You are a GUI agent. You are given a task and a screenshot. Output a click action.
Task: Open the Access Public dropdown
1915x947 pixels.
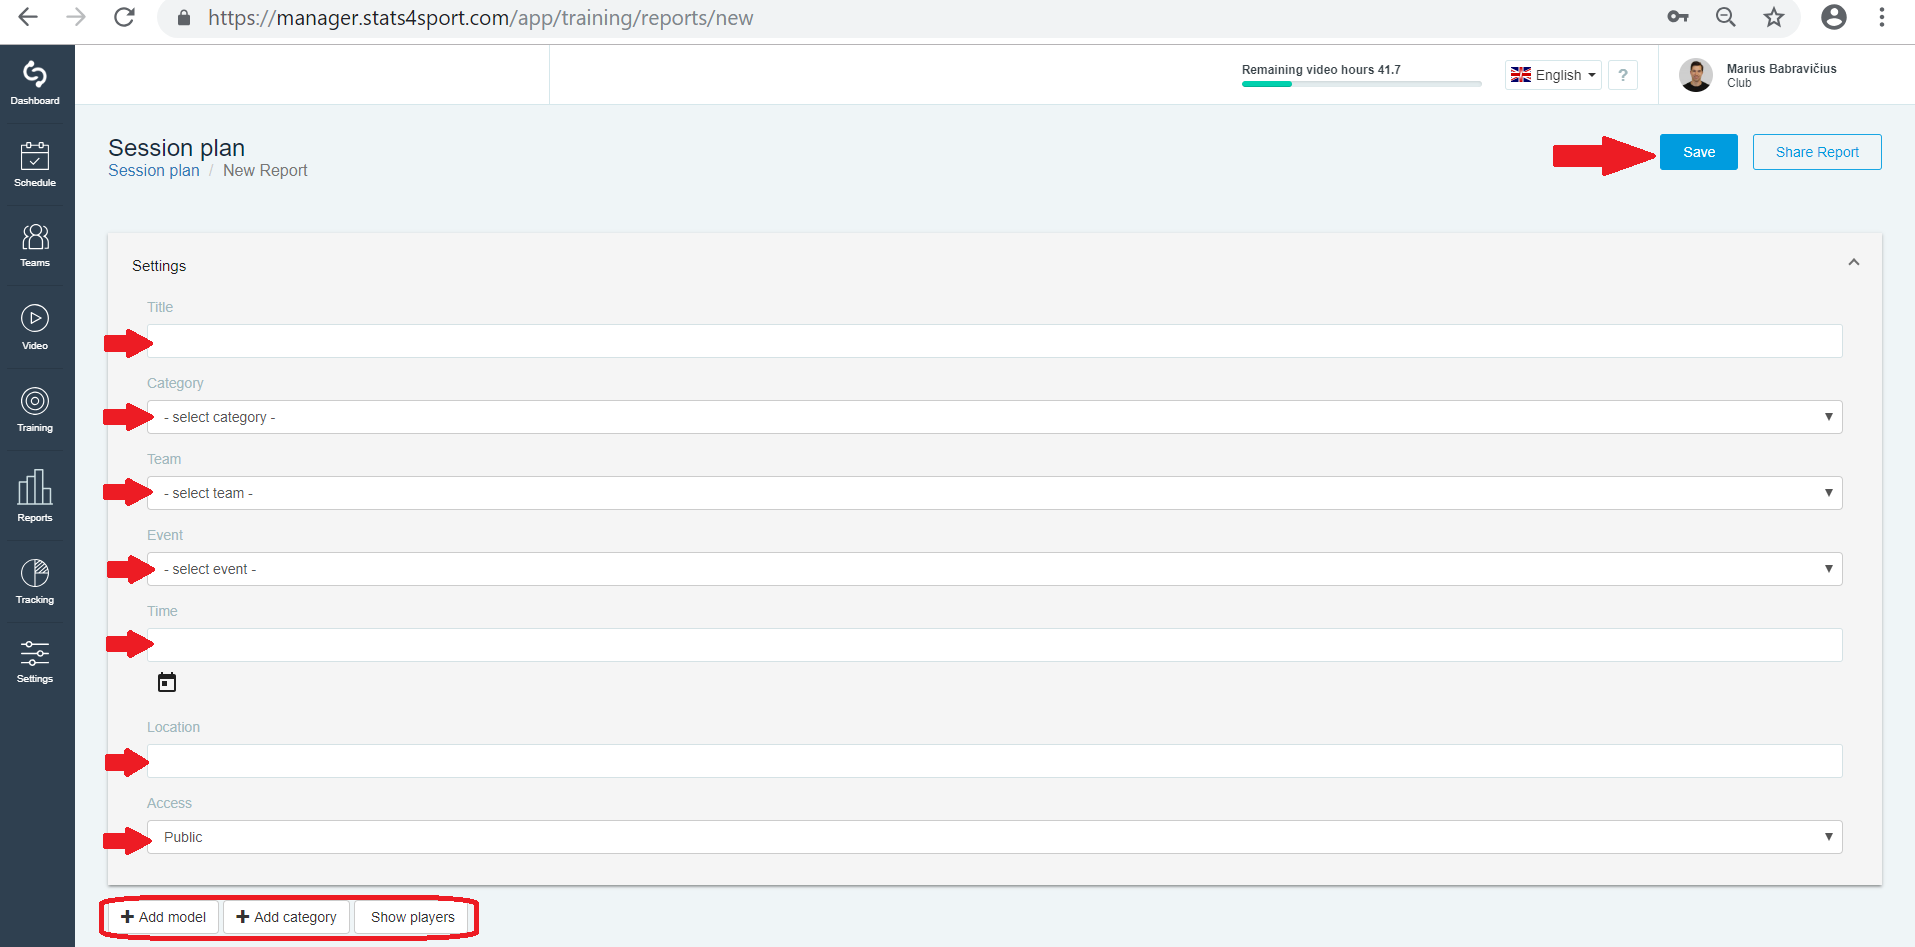tap(994, 837)
